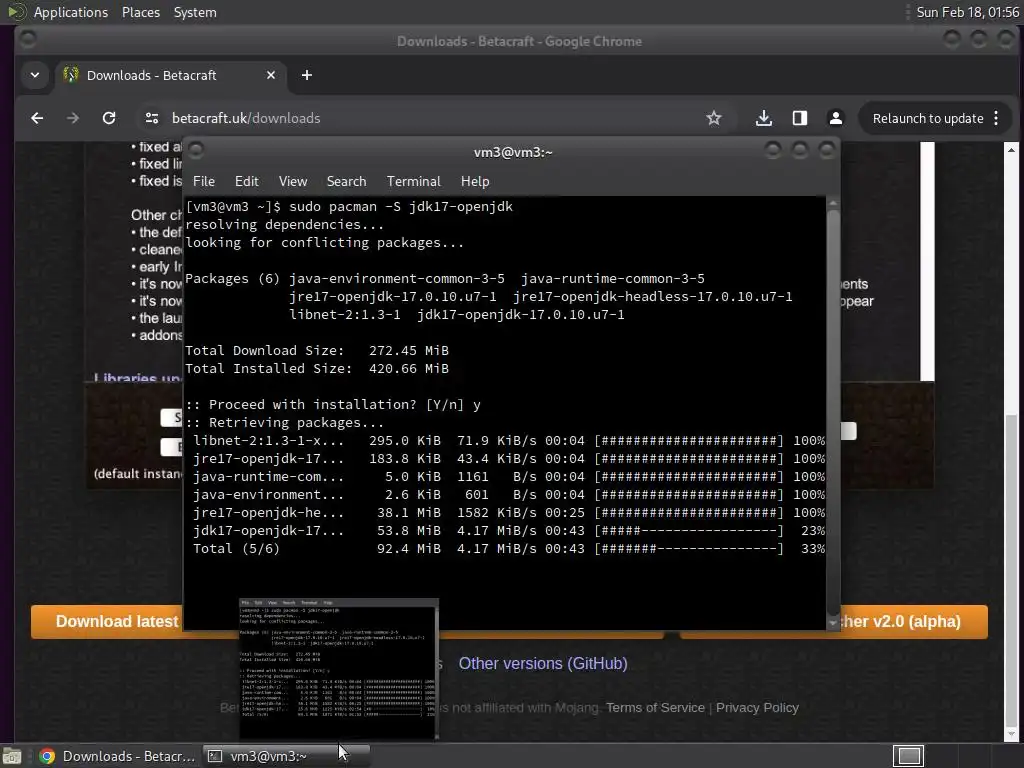Click the workspace switcher in bottom panel
Screen dimensions: 1024x768
[908, 756]
